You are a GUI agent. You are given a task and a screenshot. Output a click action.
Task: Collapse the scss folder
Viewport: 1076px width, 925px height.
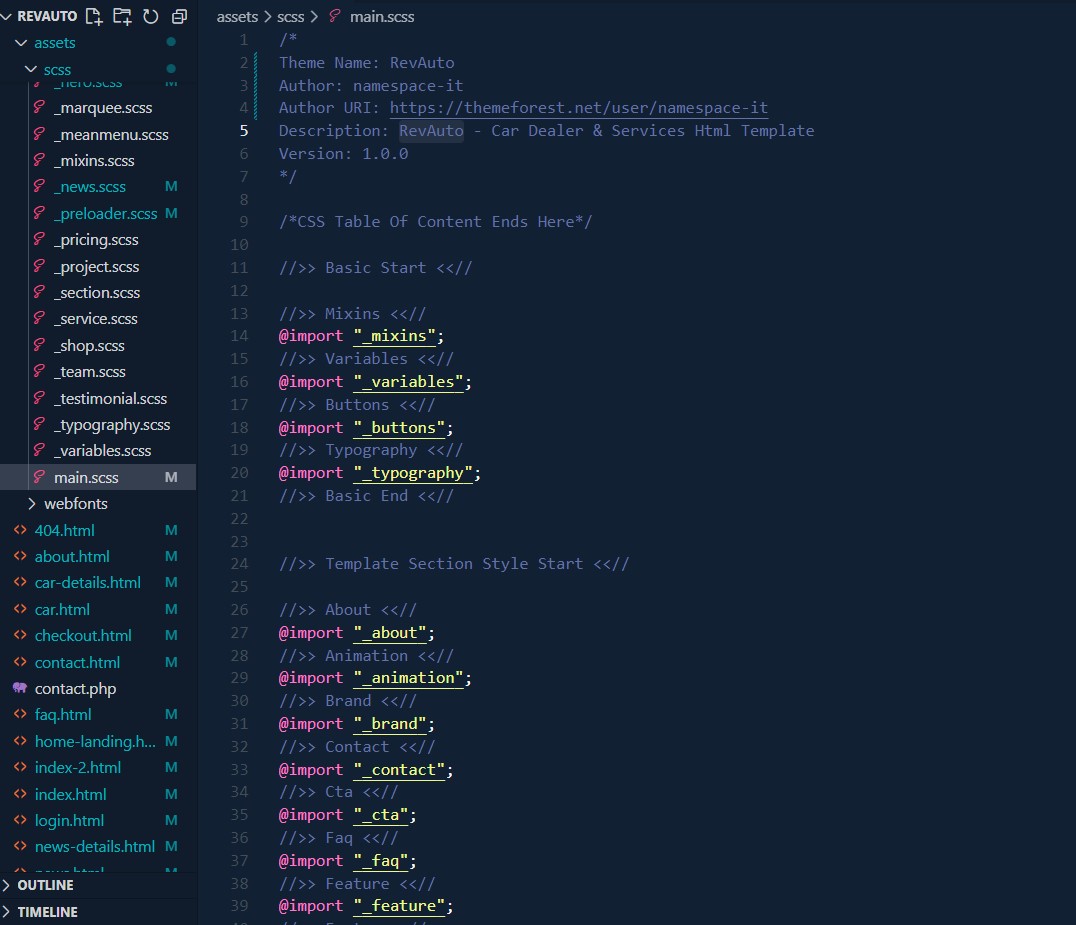32,70
